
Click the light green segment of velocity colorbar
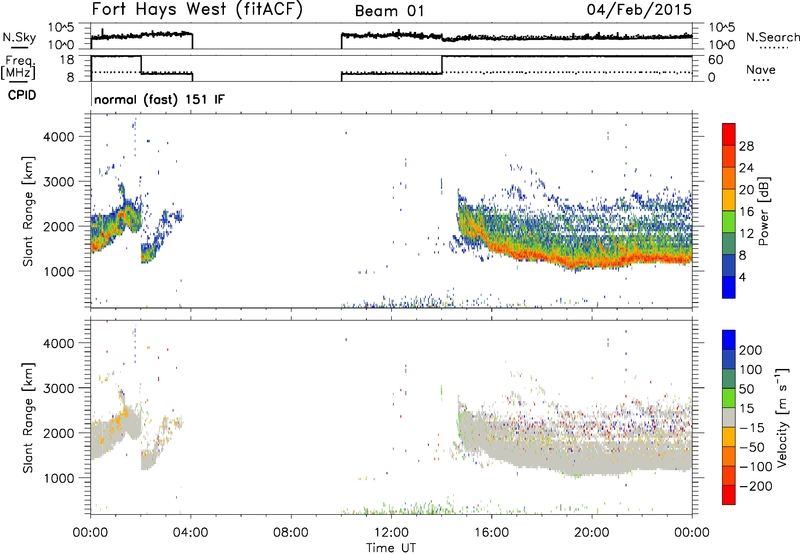(x=729, y=399)
